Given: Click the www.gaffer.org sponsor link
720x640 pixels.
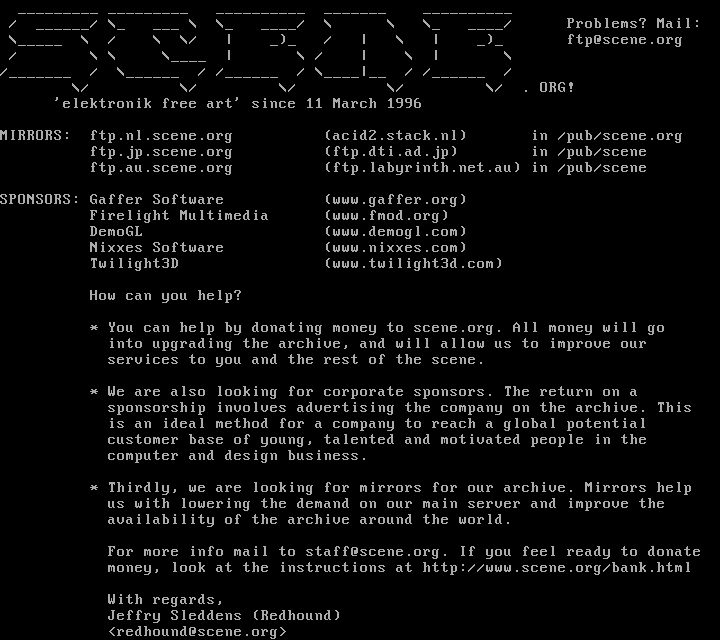Looking at the screenshot, I should (x=395, y=200).
